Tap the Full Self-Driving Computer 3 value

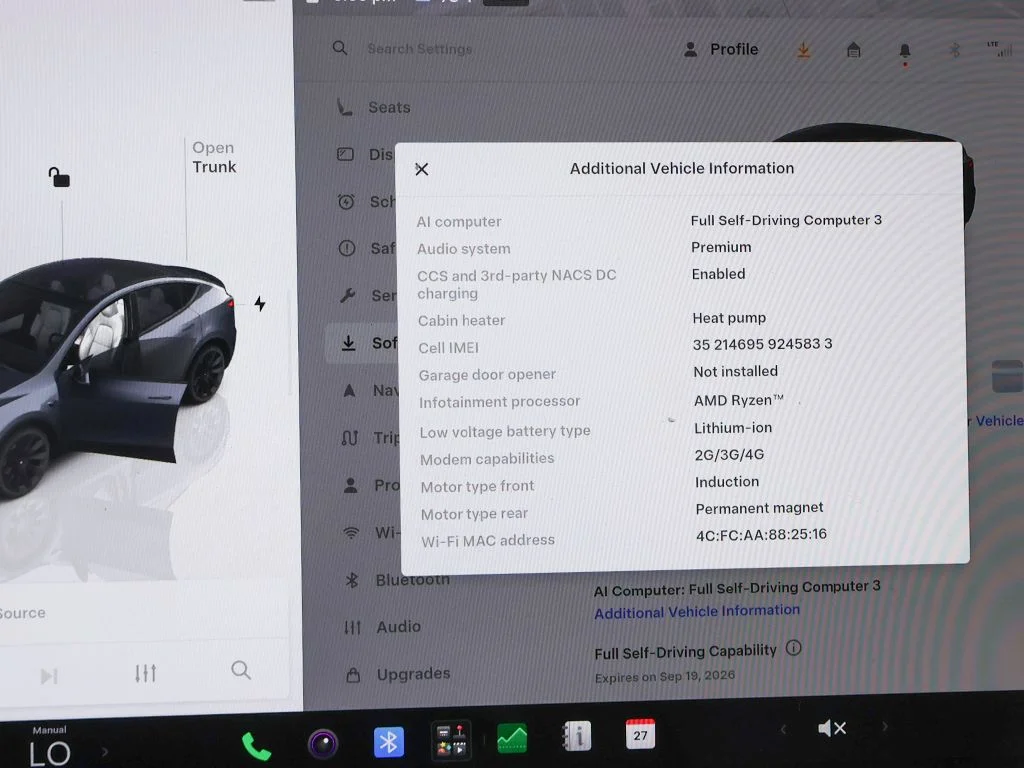point(786,220)
